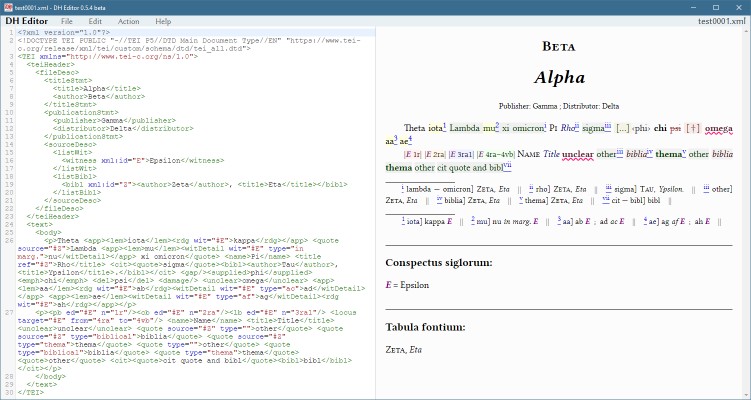Jump back via 'i' before lambda — omicron note
Screen dimensions: 751x400
[403, 187]
